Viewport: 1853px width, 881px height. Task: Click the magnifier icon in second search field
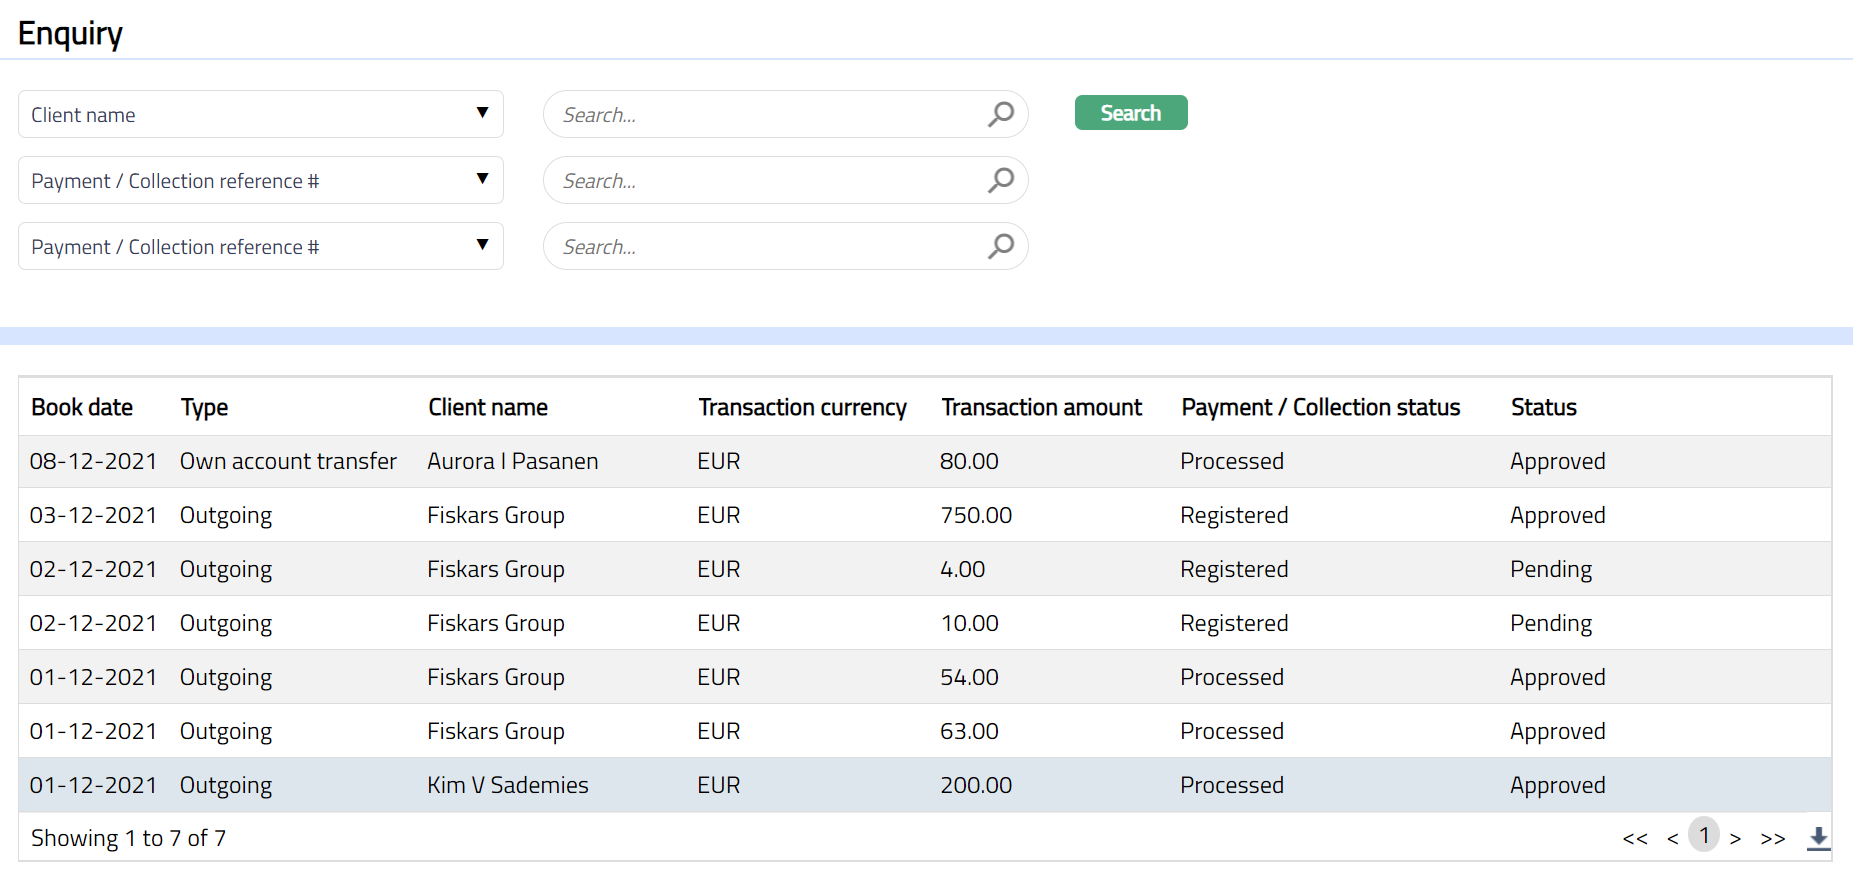point(1000,180)
